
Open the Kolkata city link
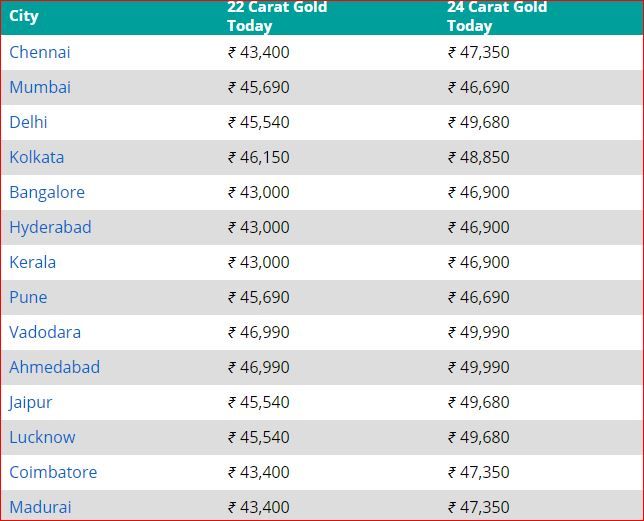point(37,157)
